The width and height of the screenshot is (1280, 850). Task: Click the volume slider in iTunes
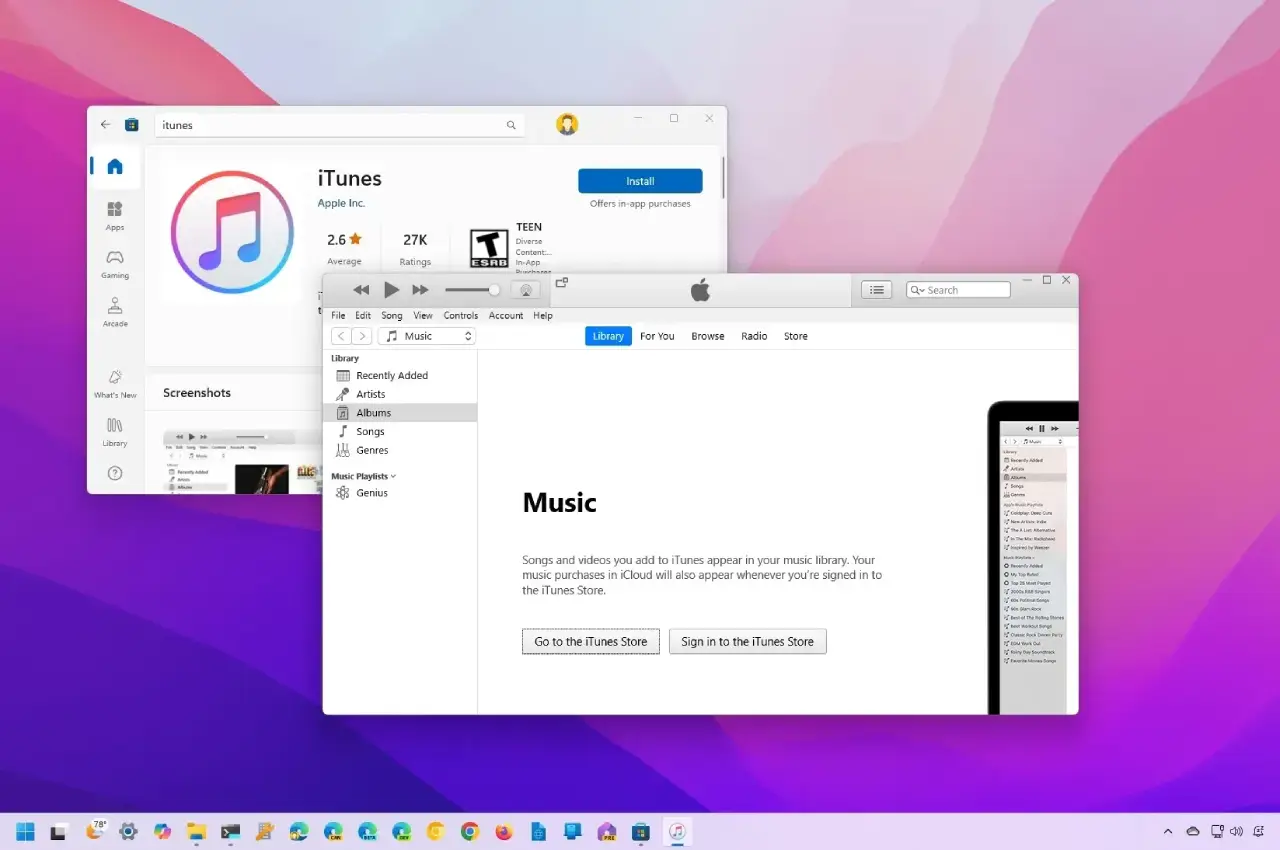click(472, 290)
